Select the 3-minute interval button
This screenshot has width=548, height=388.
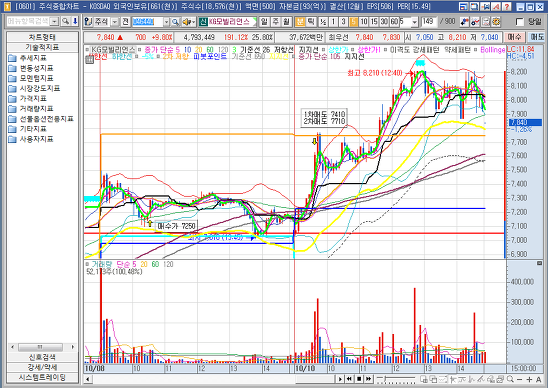343,22
